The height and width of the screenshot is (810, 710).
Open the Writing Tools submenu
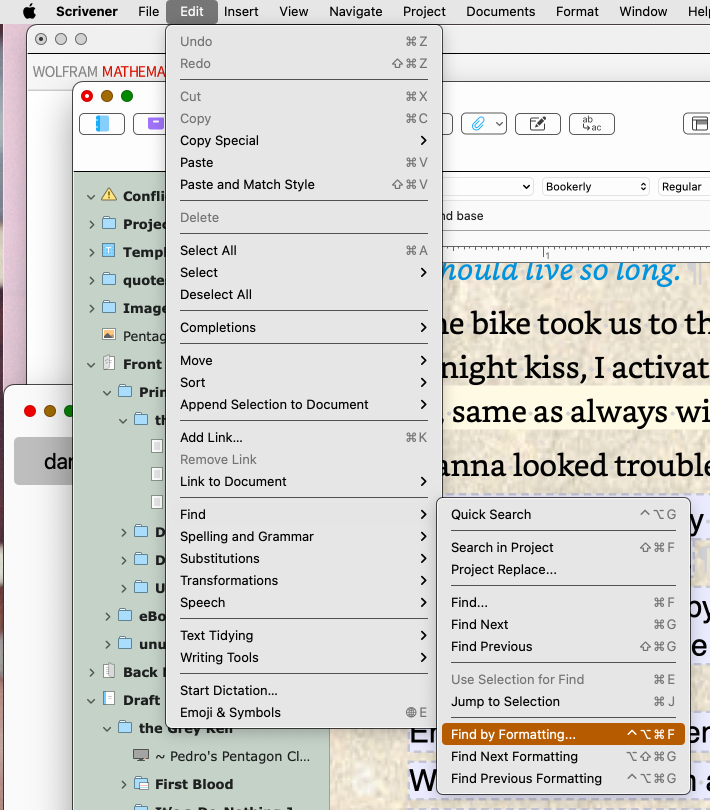pyautogui.click(x=304, y=658)
